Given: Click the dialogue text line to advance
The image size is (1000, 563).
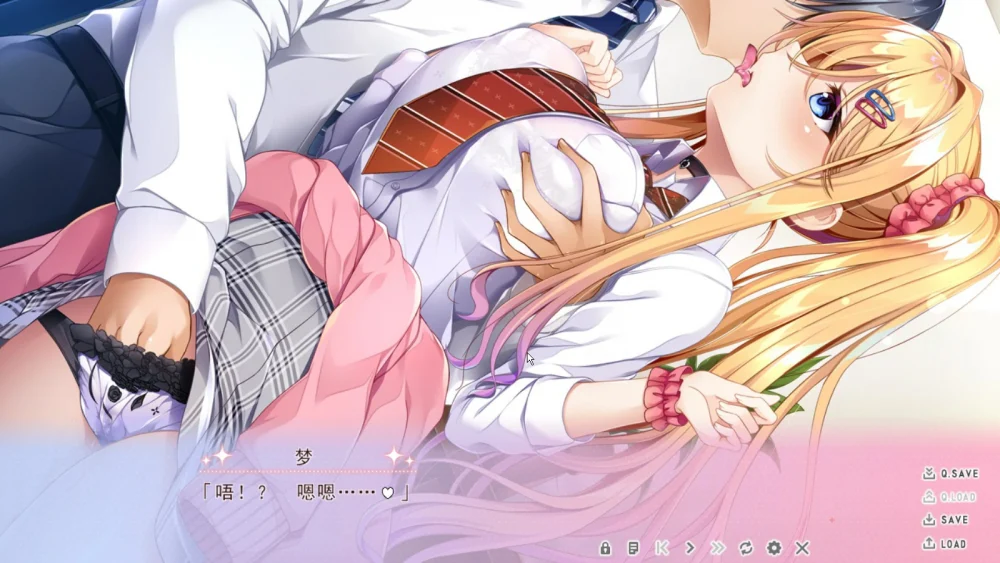Looking at the screenshot, I should coord(304,492).
